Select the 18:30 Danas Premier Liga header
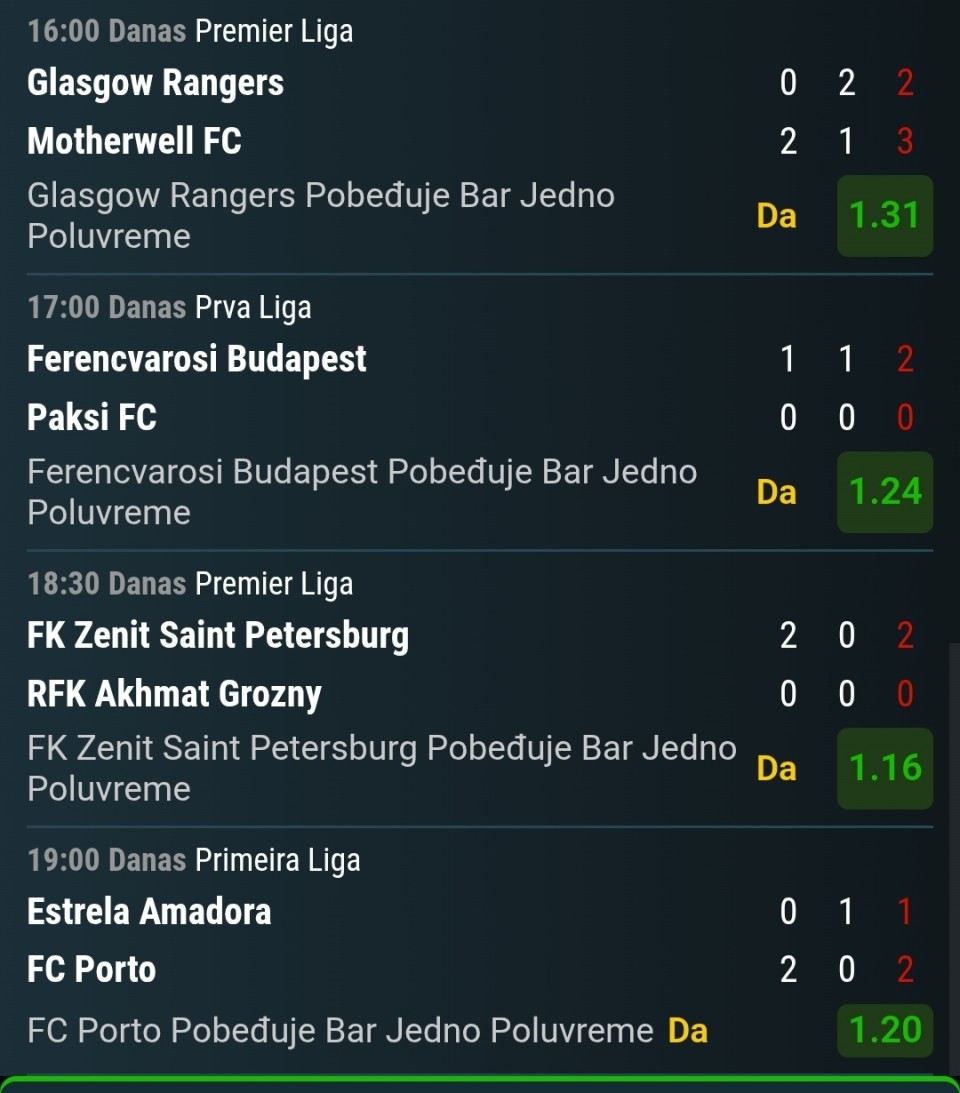 pos(190,583)
